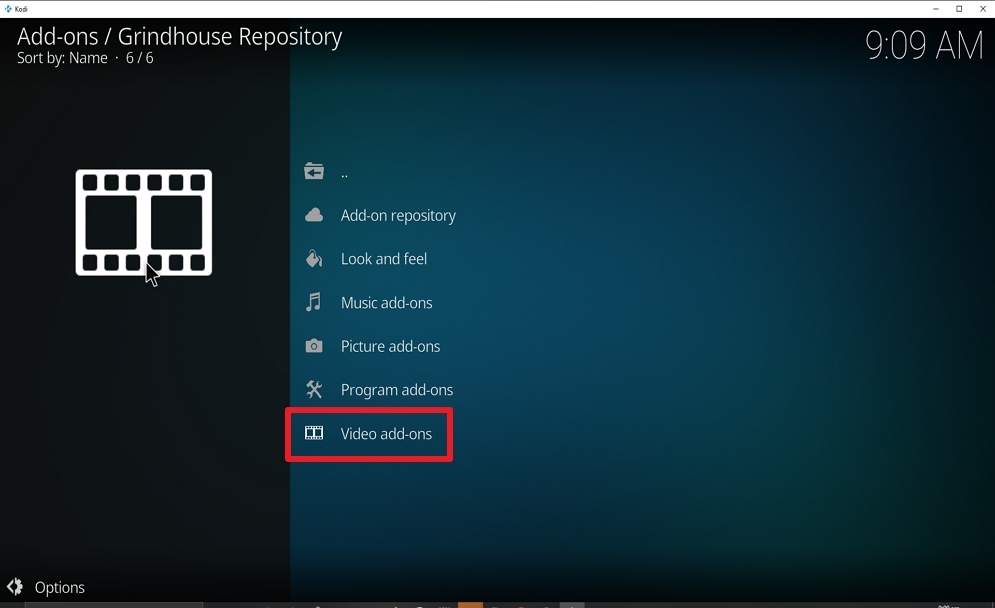The width and height of the screenshot is (995, 608).
Task: Click the cloud icon for Add-on repository
Action: click(x=313, y=215)
